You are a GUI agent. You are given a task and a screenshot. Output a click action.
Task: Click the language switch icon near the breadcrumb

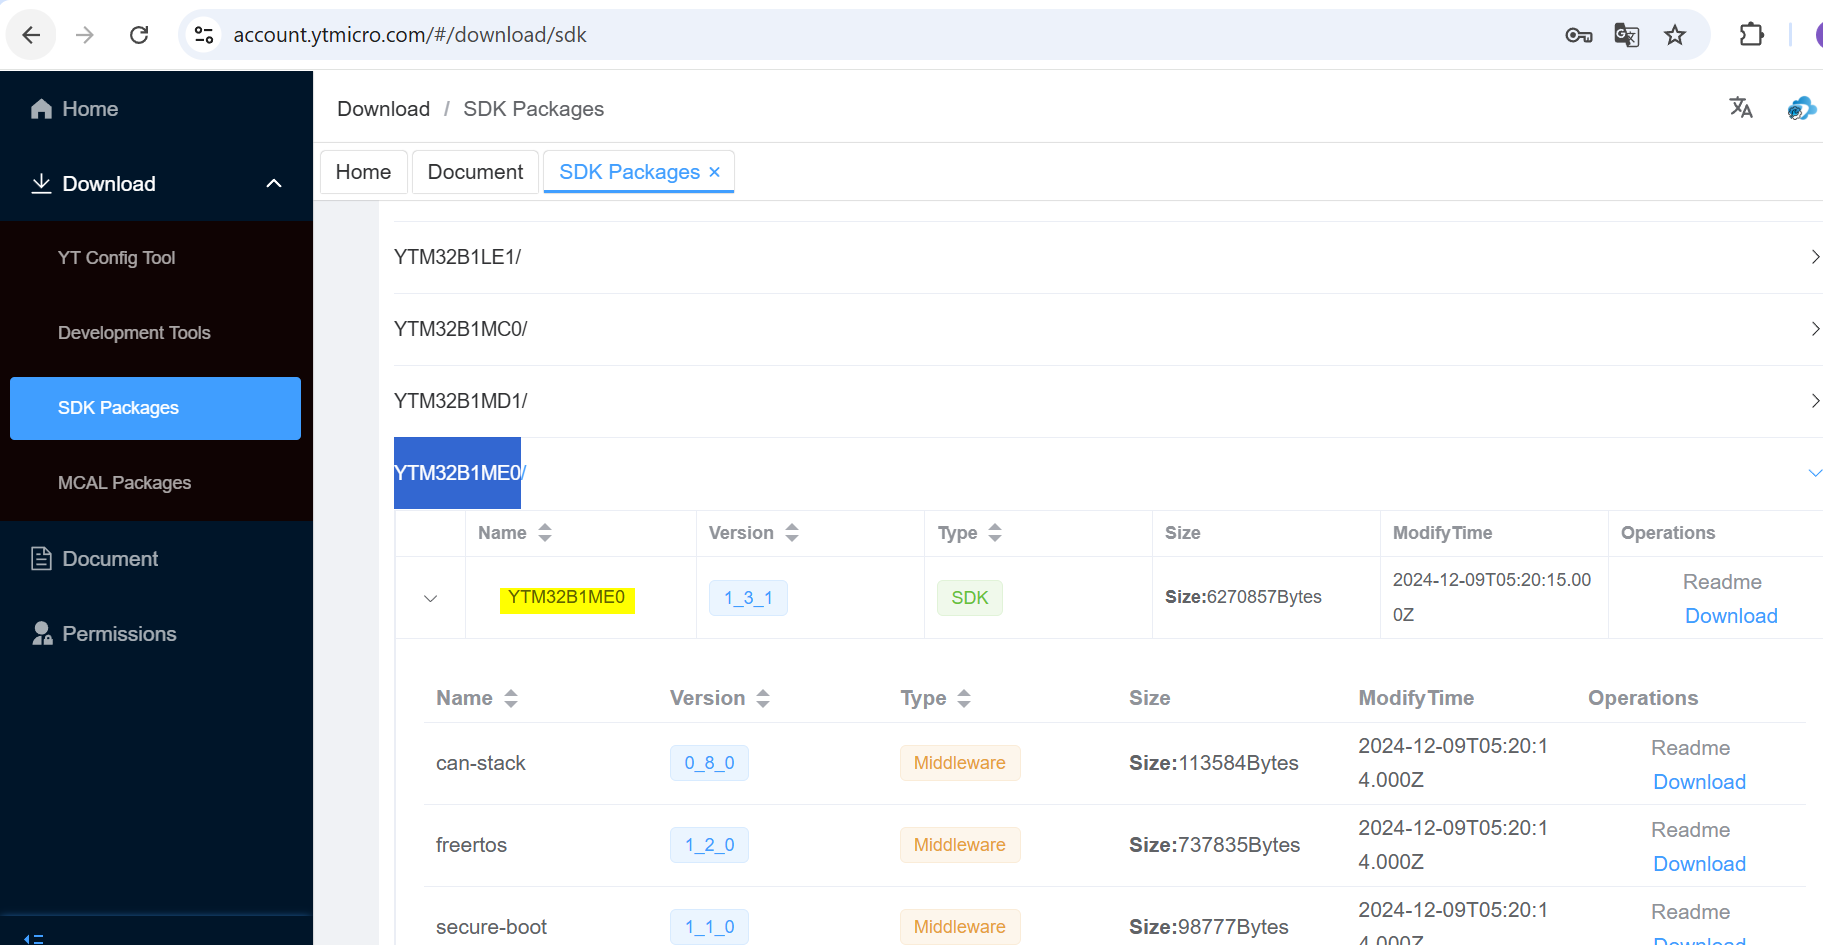pos(1741,107)
